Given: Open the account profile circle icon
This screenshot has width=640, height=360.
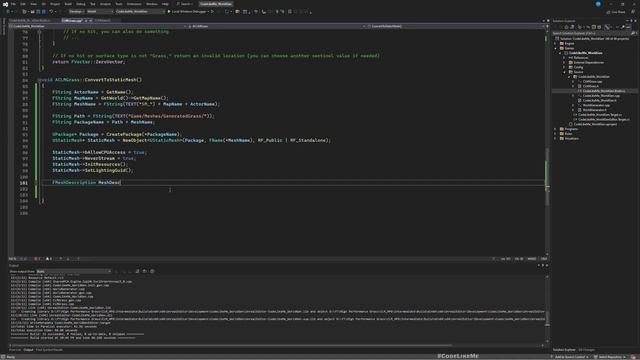Looking at the screenshot, I should click(x=598, y=4).
